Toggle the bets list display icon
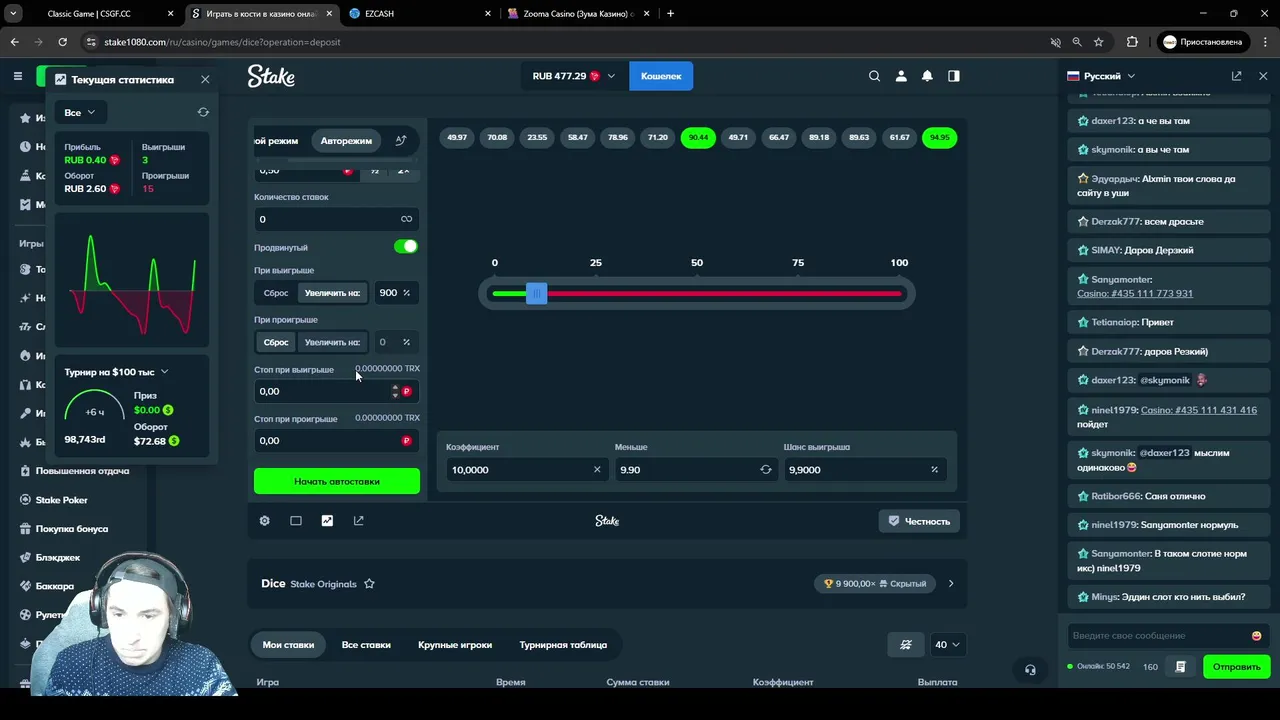This screenshot has height=720, width=1280. click(906, 645)
